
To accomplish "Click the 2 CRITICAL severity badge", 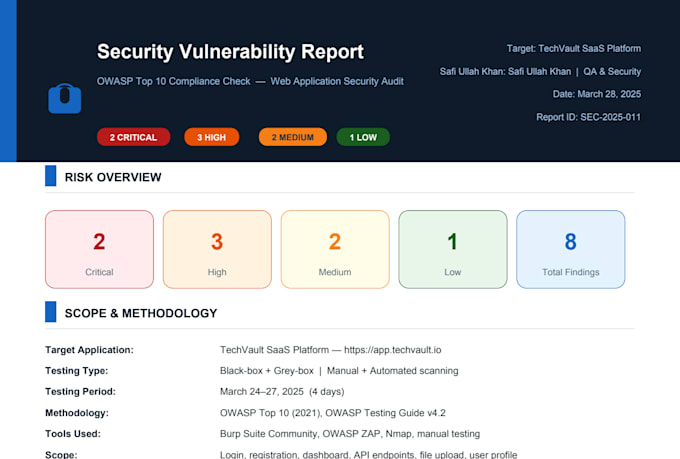I will (x=134, y=137).
